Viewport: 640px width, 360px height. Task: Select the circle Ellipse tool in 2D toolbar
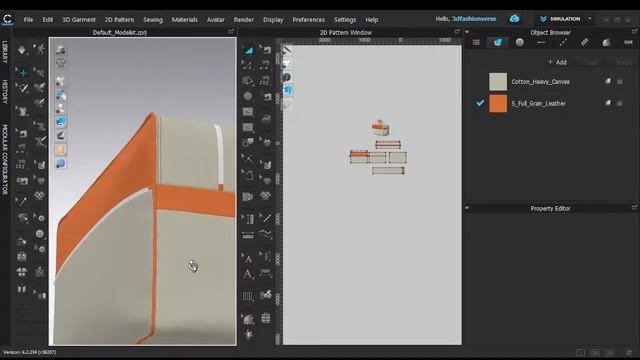click(x=248, y=96)
